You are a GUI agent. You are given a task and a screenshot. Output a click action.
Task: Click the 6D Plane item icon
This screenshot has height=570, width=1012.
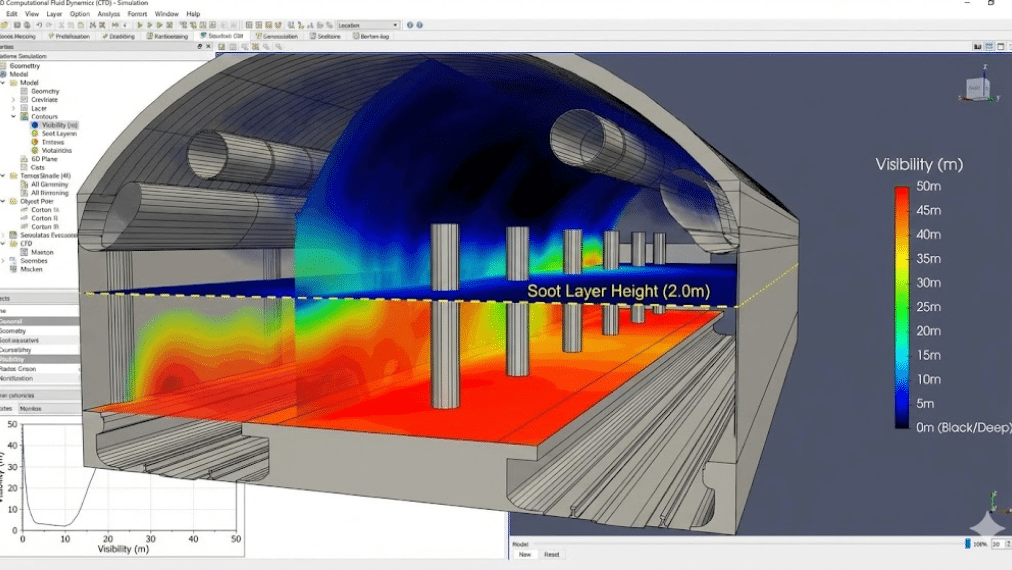coord(24,159)
